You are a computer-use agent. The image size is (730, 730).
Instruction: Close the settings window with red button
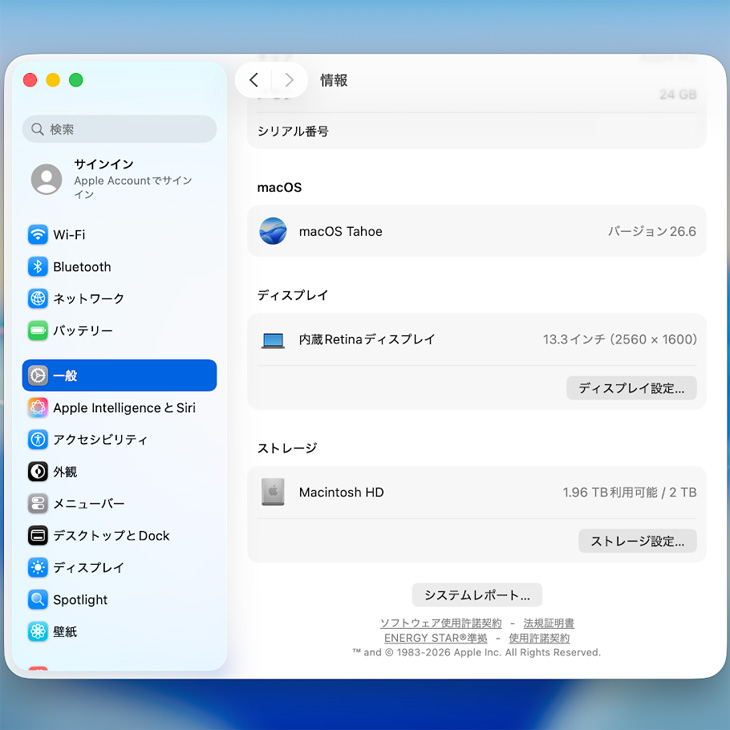pos(30,80)
